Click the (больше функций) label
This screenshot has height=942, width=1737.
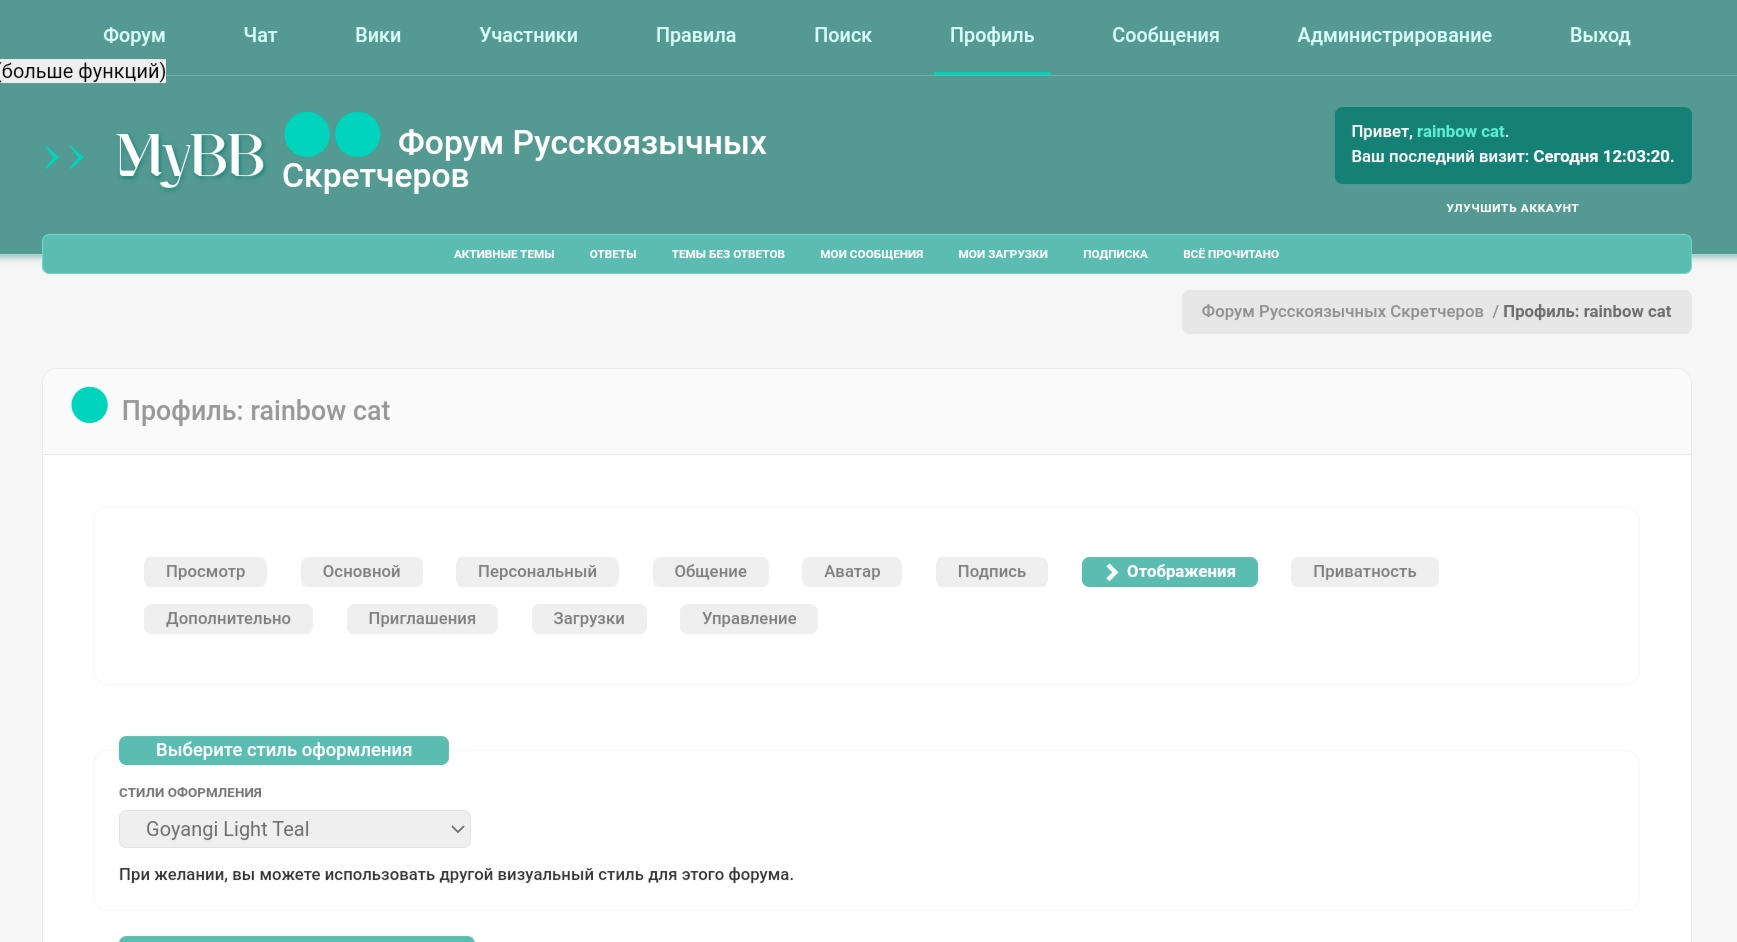[83, 71]
